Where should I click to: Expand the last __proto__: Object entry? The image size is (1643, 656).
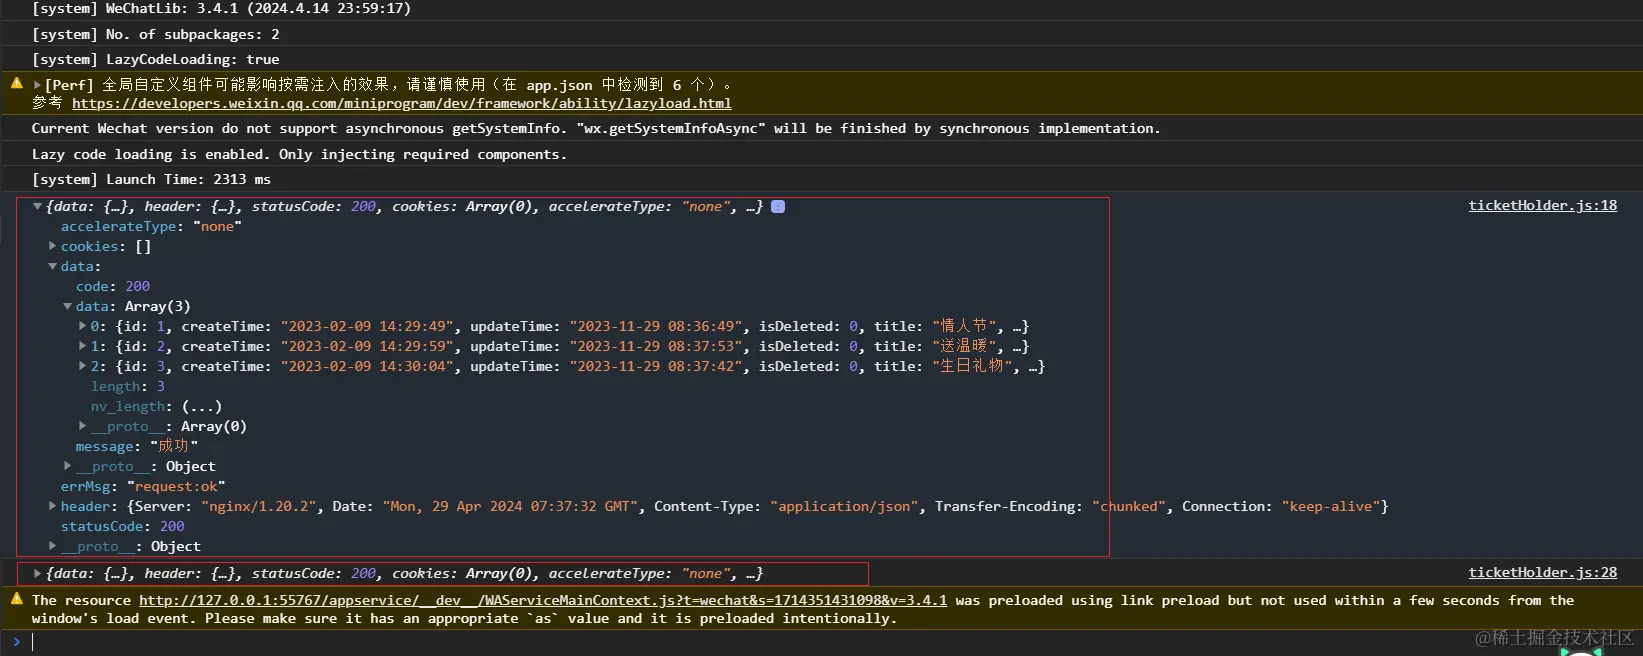pyautogui.click(x=53, y=546)
